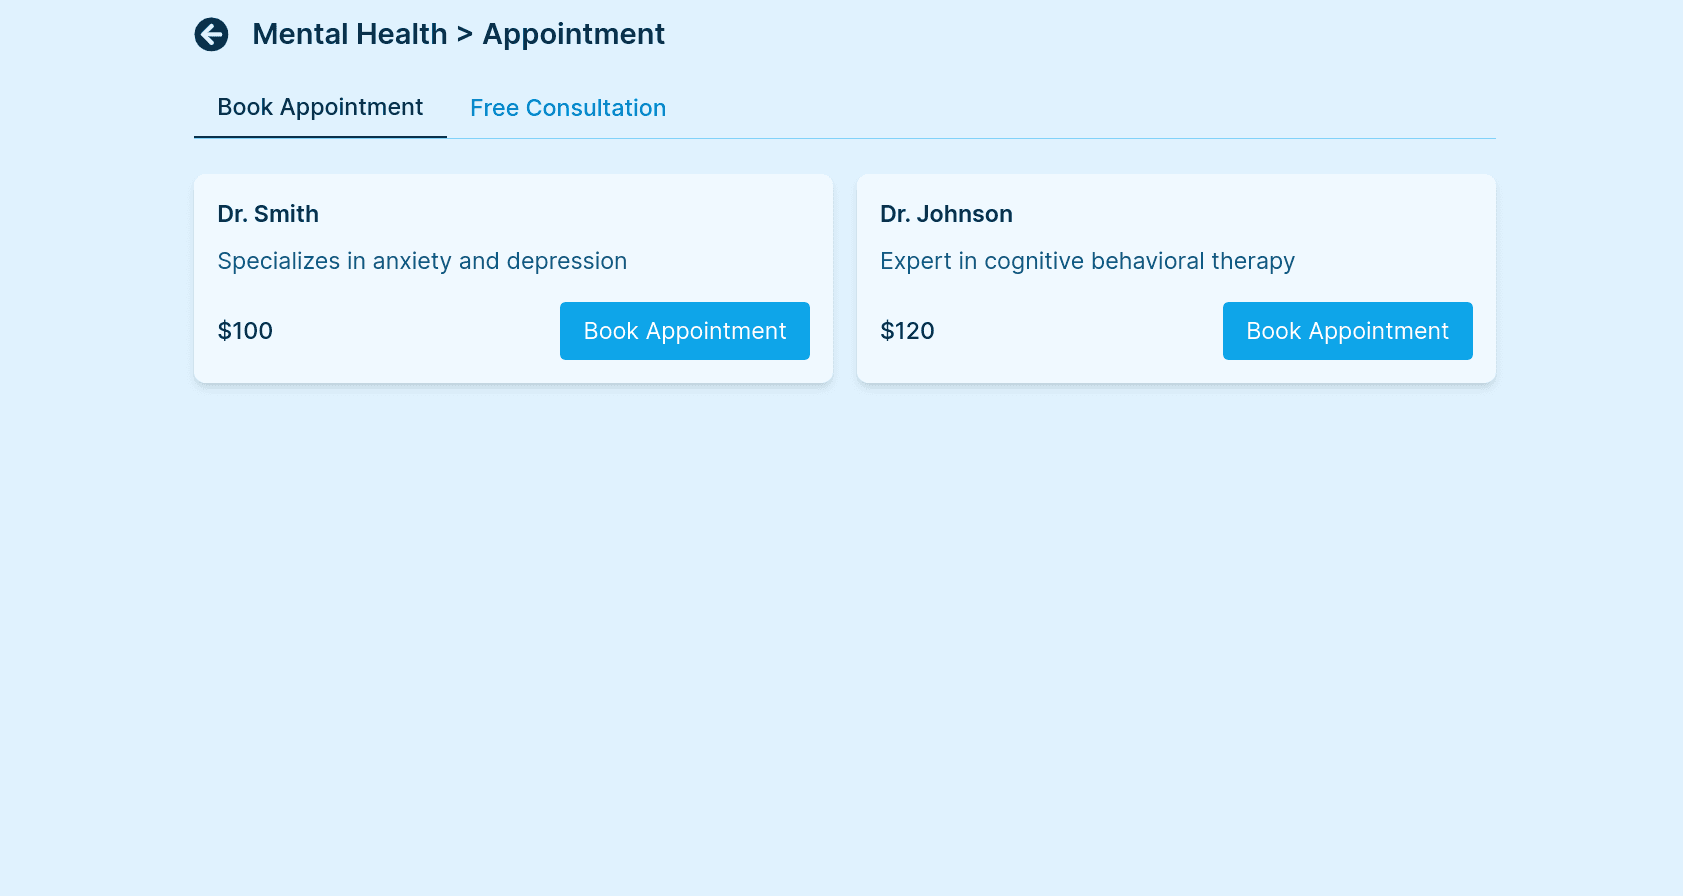Select the cognitive behavioral therapy description
The height and width of the screenshot is (896, 1683).
pyautogui.click(x=1087, y=261)
